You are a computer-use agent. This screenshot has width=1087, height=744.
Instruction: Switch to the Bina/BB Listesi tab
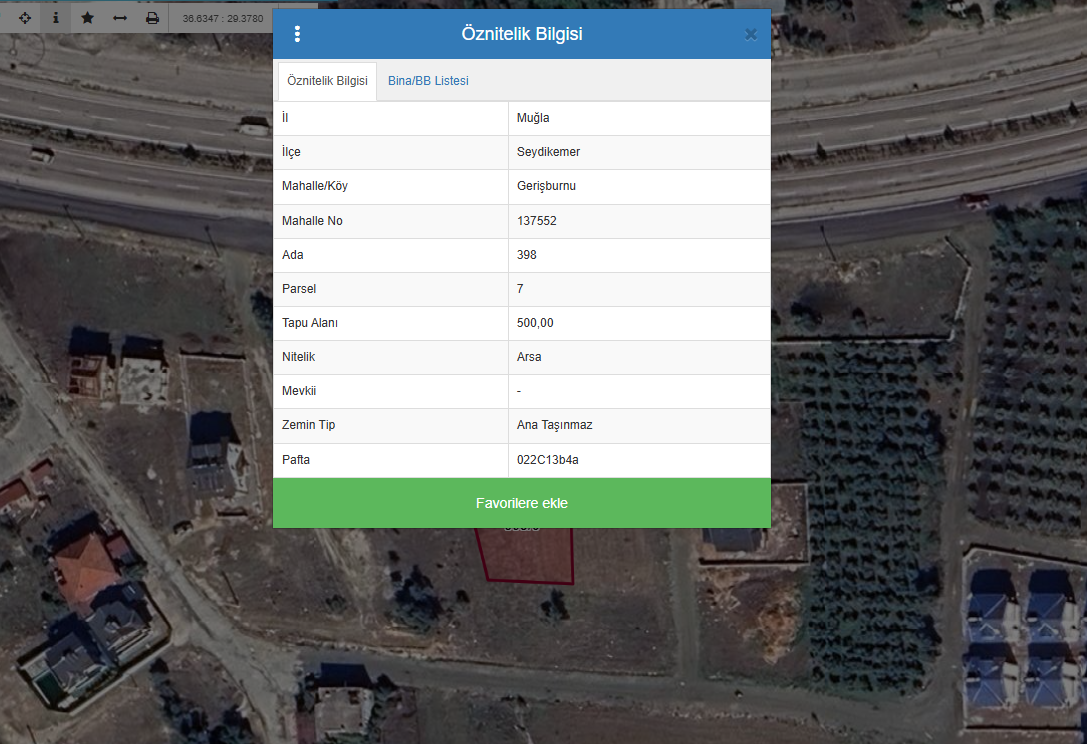point(428,81)
